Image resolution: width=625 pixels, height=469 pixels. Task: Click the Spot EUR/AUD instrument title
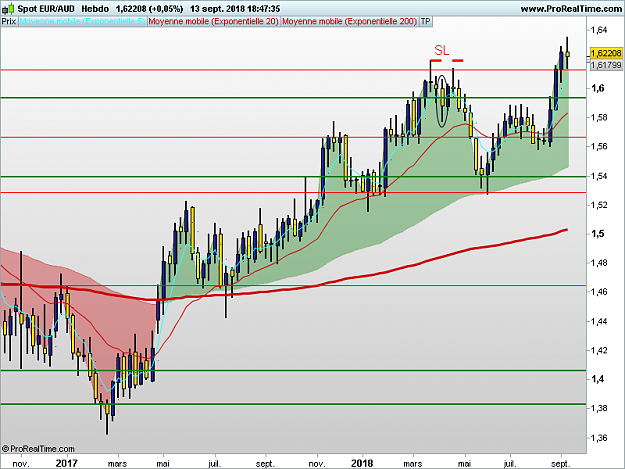(x=46, y=8)
